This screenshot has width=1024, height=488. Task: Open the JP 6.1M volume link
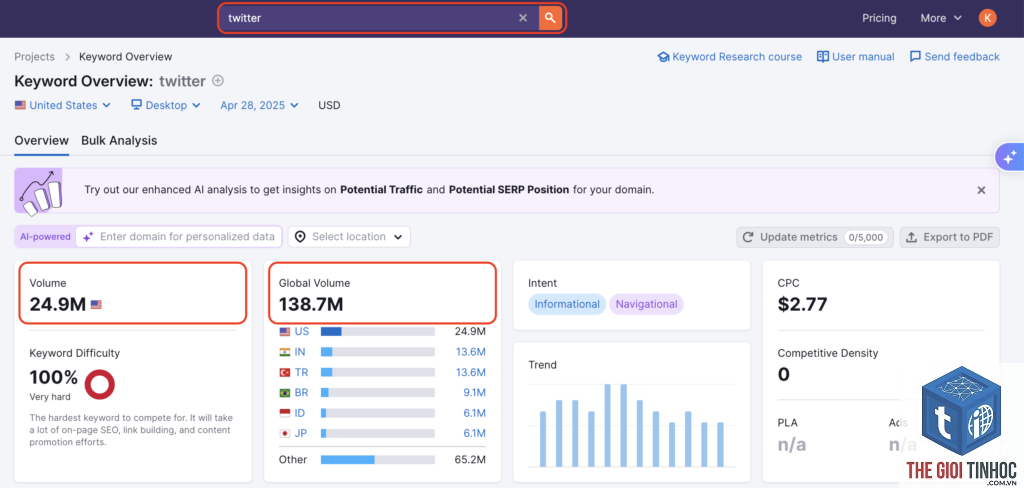coord(474,433)
